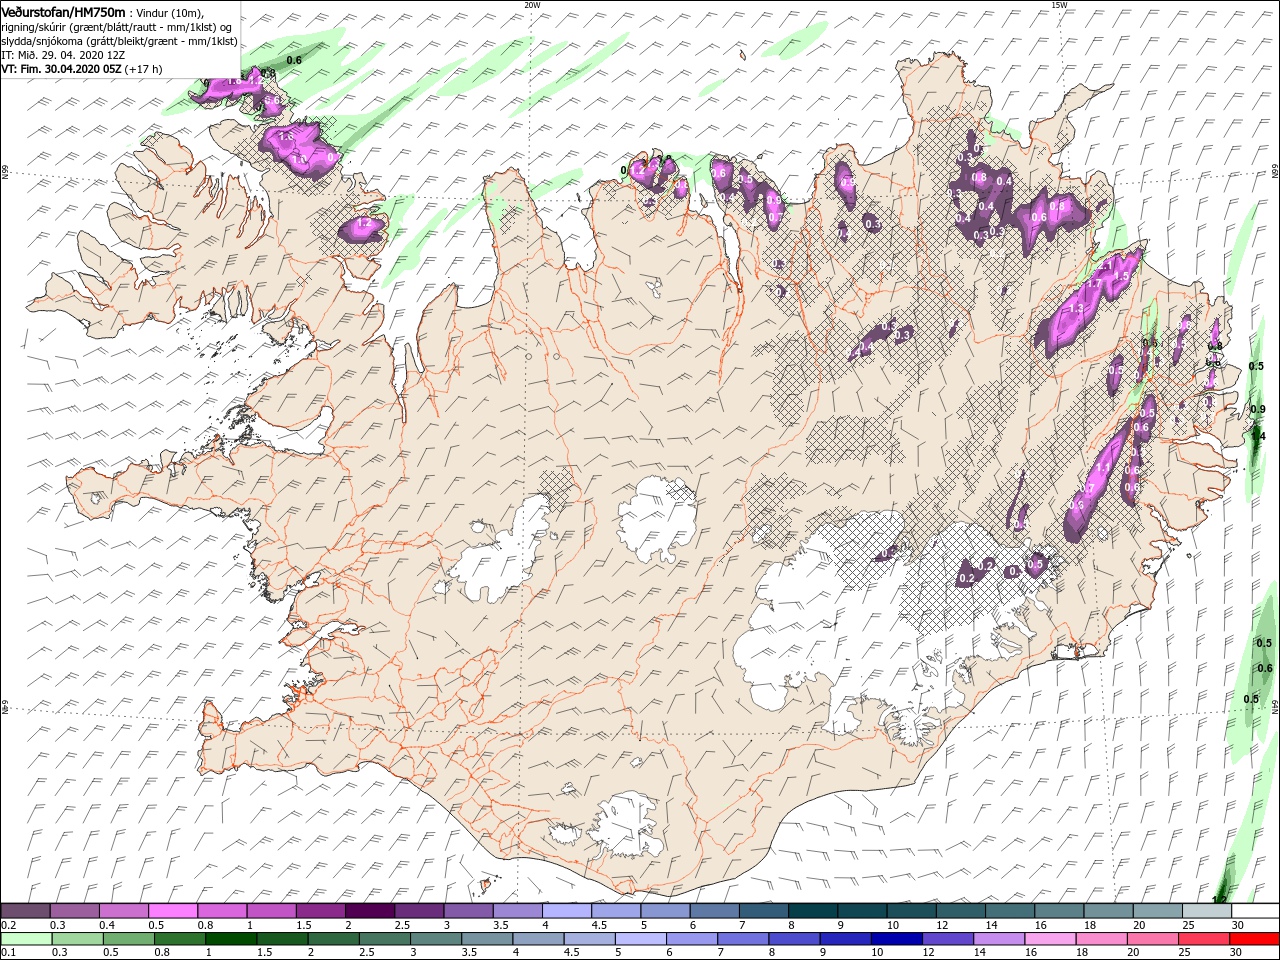Click the dark purple swatch labeled 2

pyautogui.click(x=370, y=911)
